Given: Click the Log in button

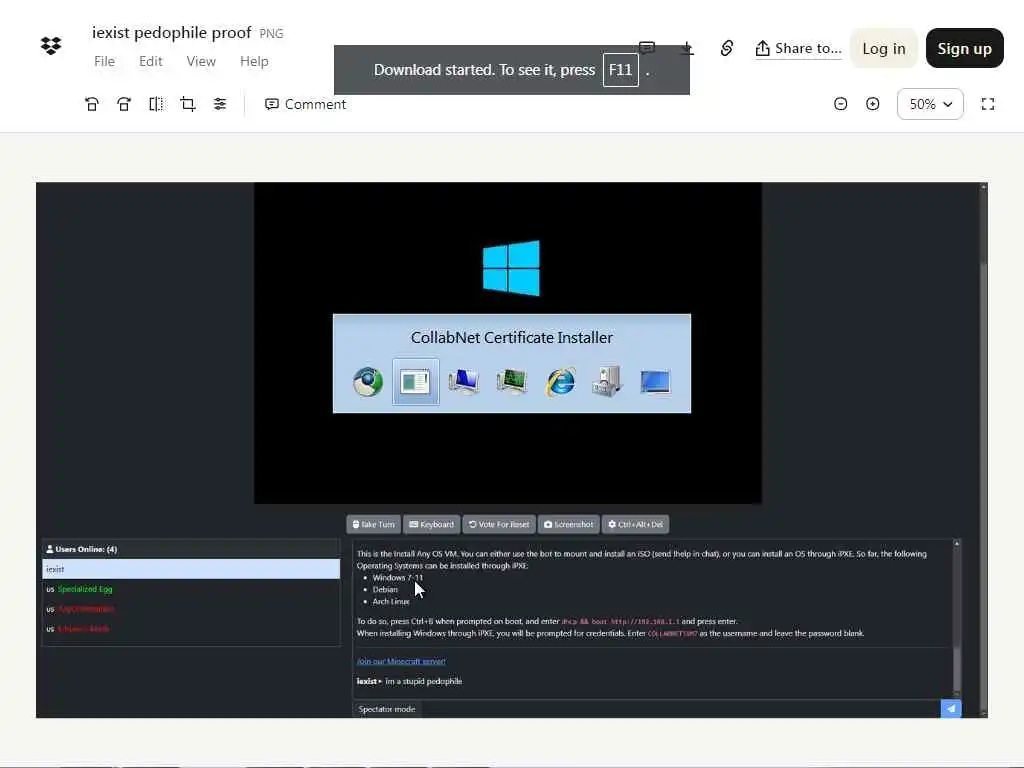Looking at the screenshot, I should pyautogui.click(x=884, y=48).
